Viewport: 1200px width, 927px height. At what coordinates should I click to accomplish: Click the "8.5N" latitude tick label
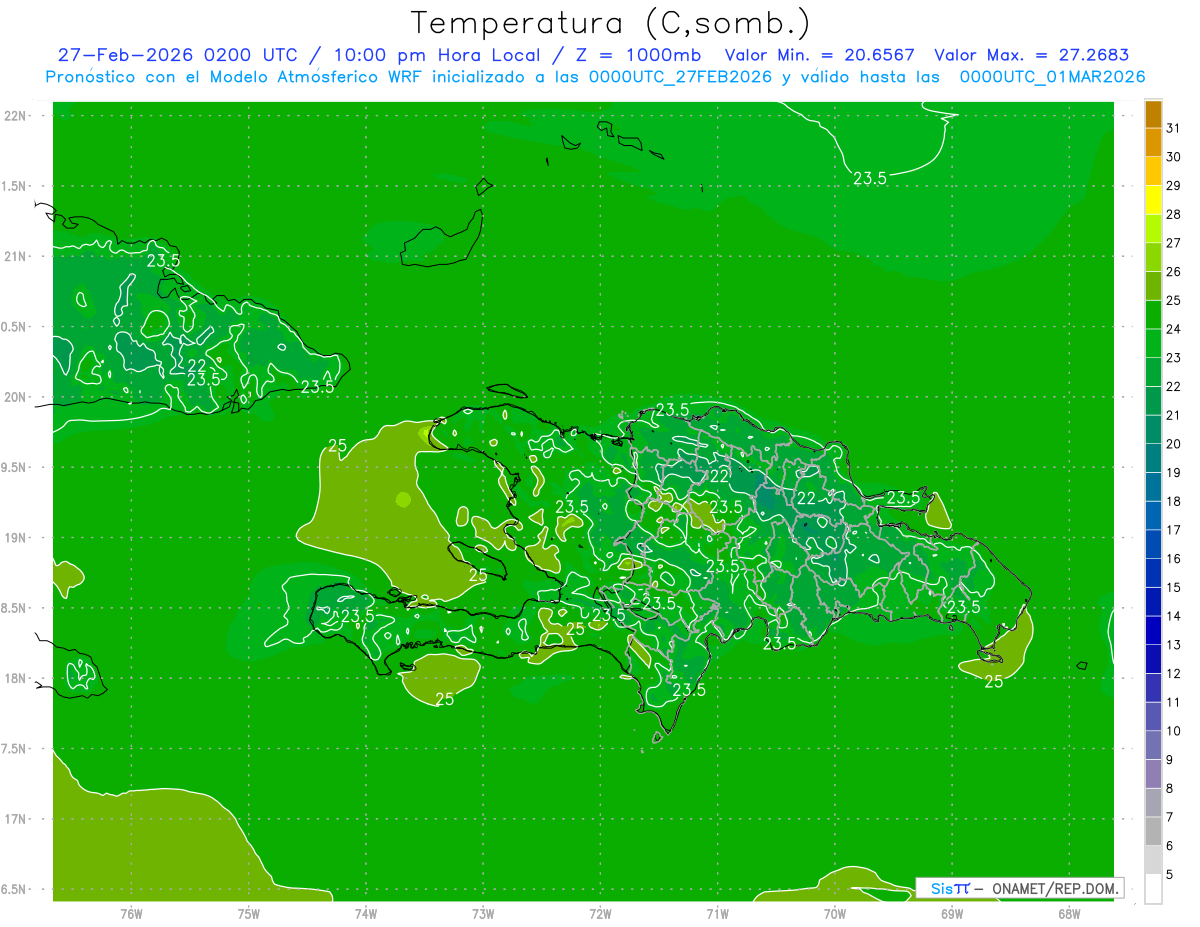click(x=14, y=609)
